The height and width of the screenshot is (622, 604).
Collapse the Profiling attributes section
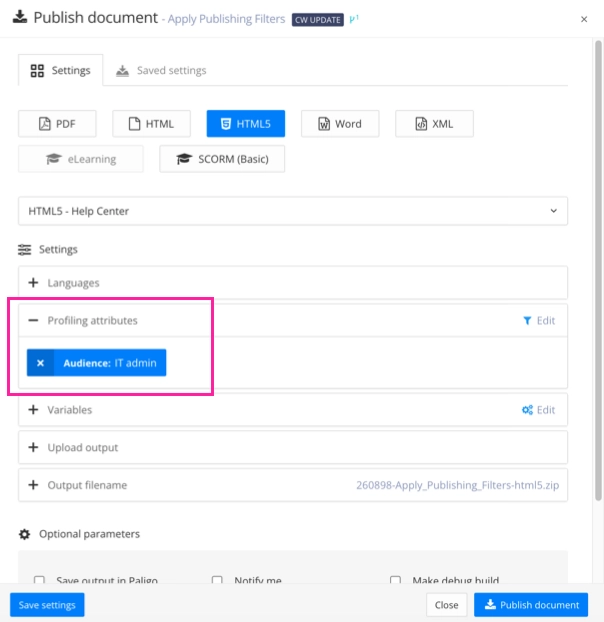coord(33,321)
